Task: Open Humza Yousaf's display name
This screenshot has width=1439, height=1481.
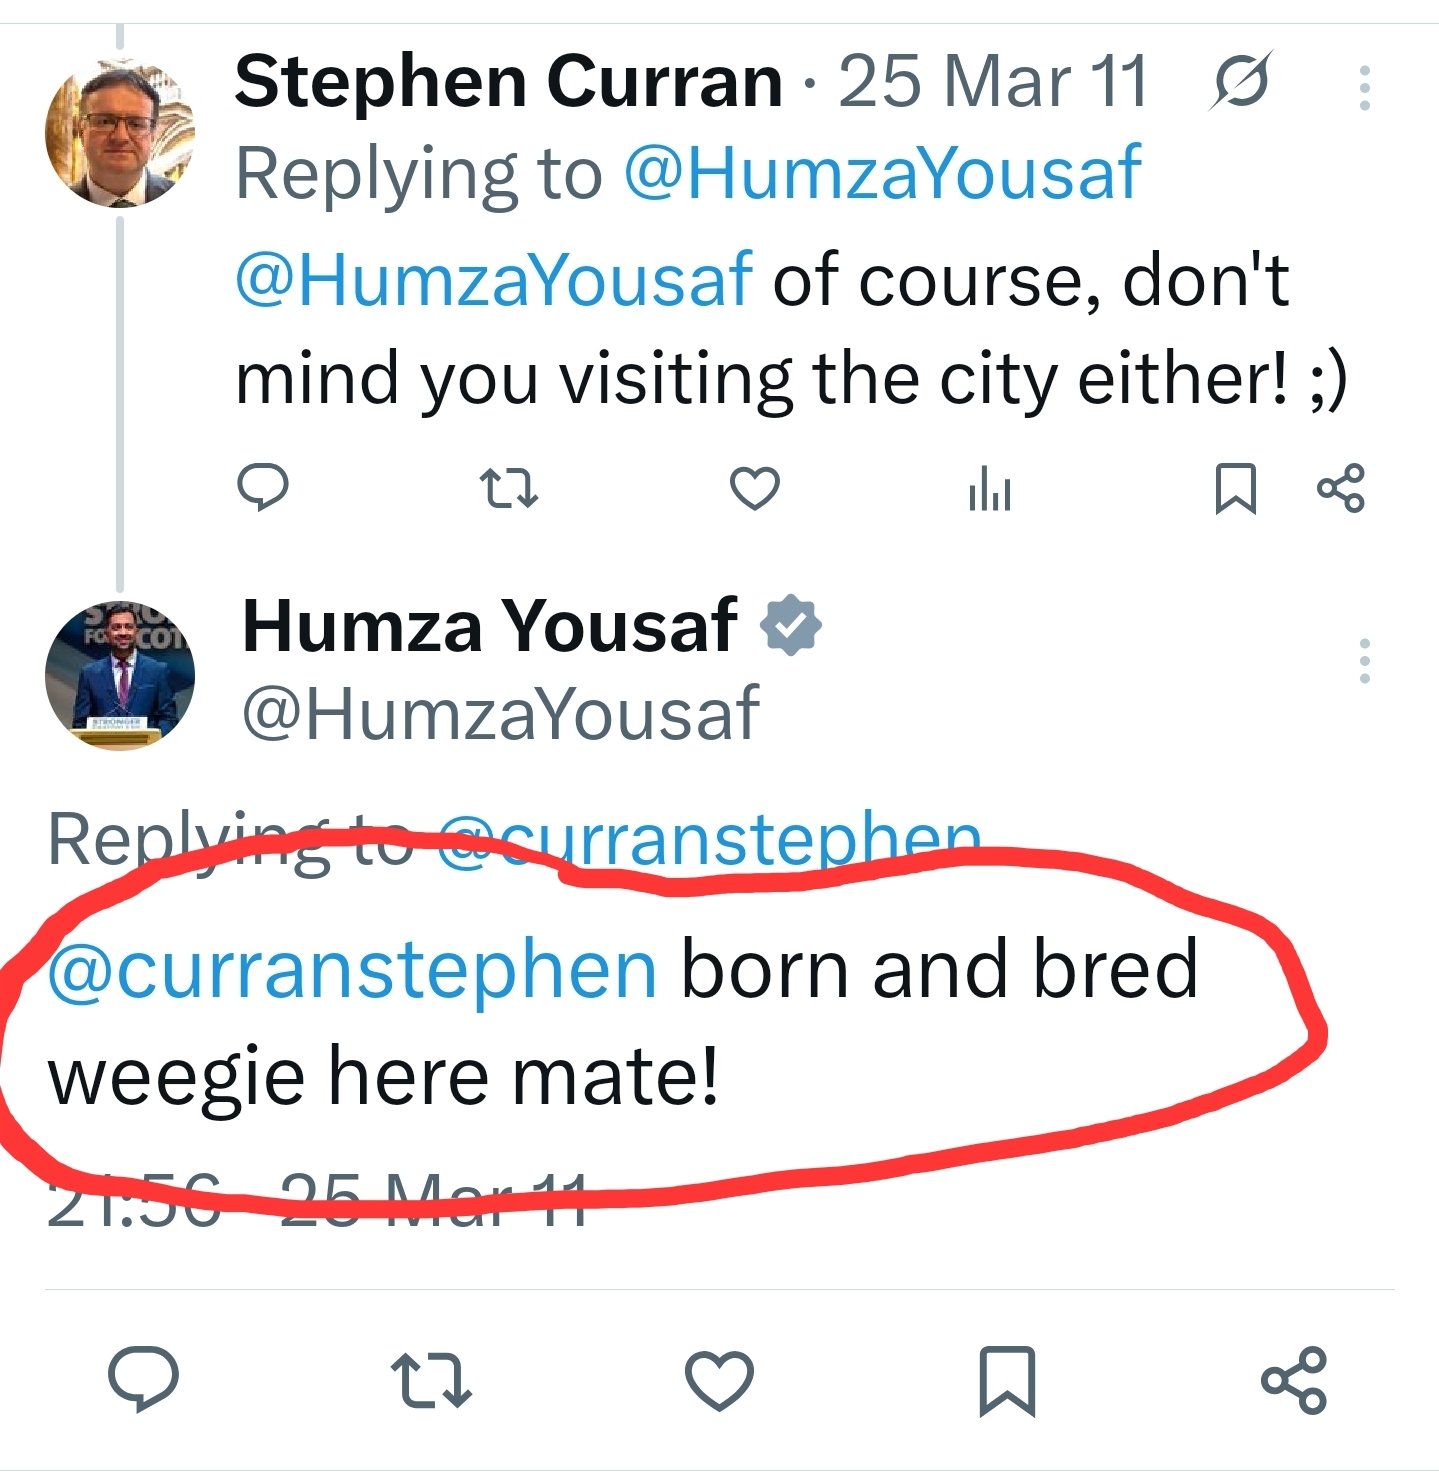Action: pos(490,626)
